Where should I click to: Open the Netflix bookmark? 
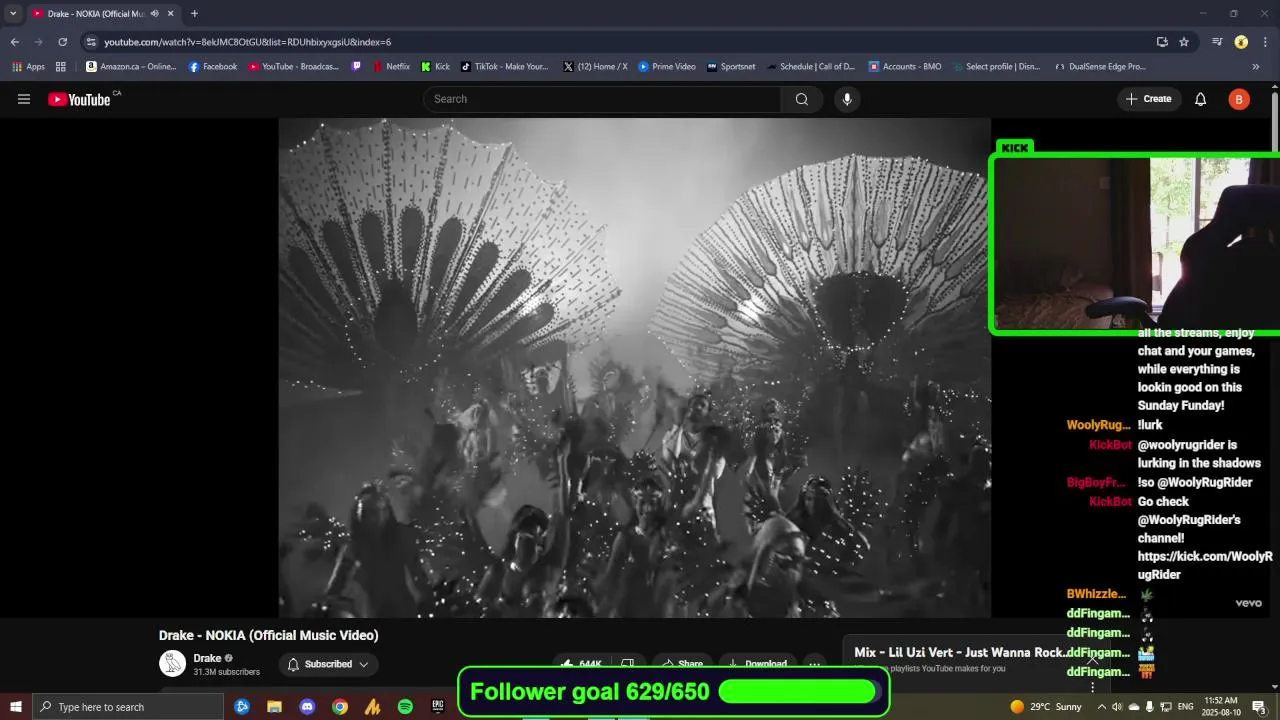391,67
